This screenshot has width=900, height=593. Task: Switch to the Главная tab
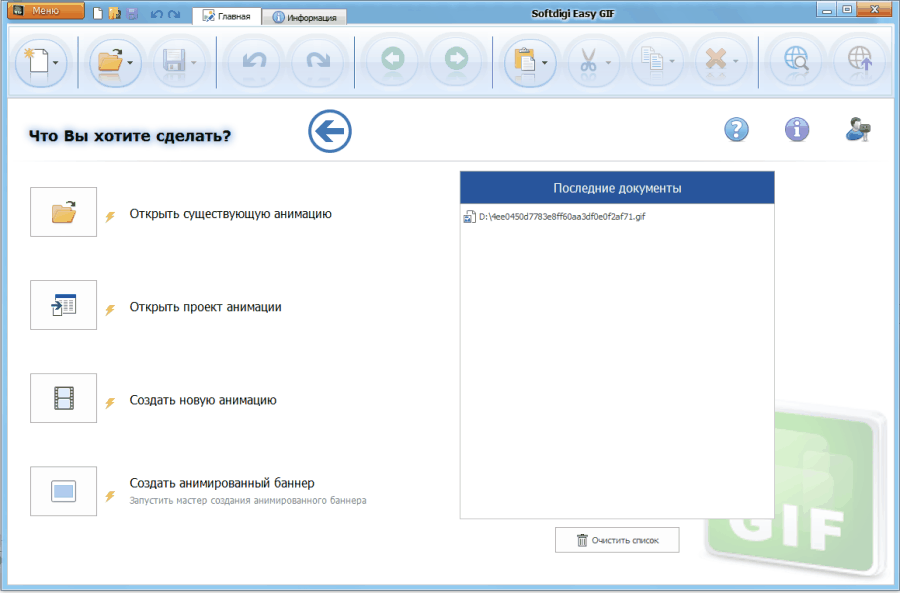click(227, 16)
